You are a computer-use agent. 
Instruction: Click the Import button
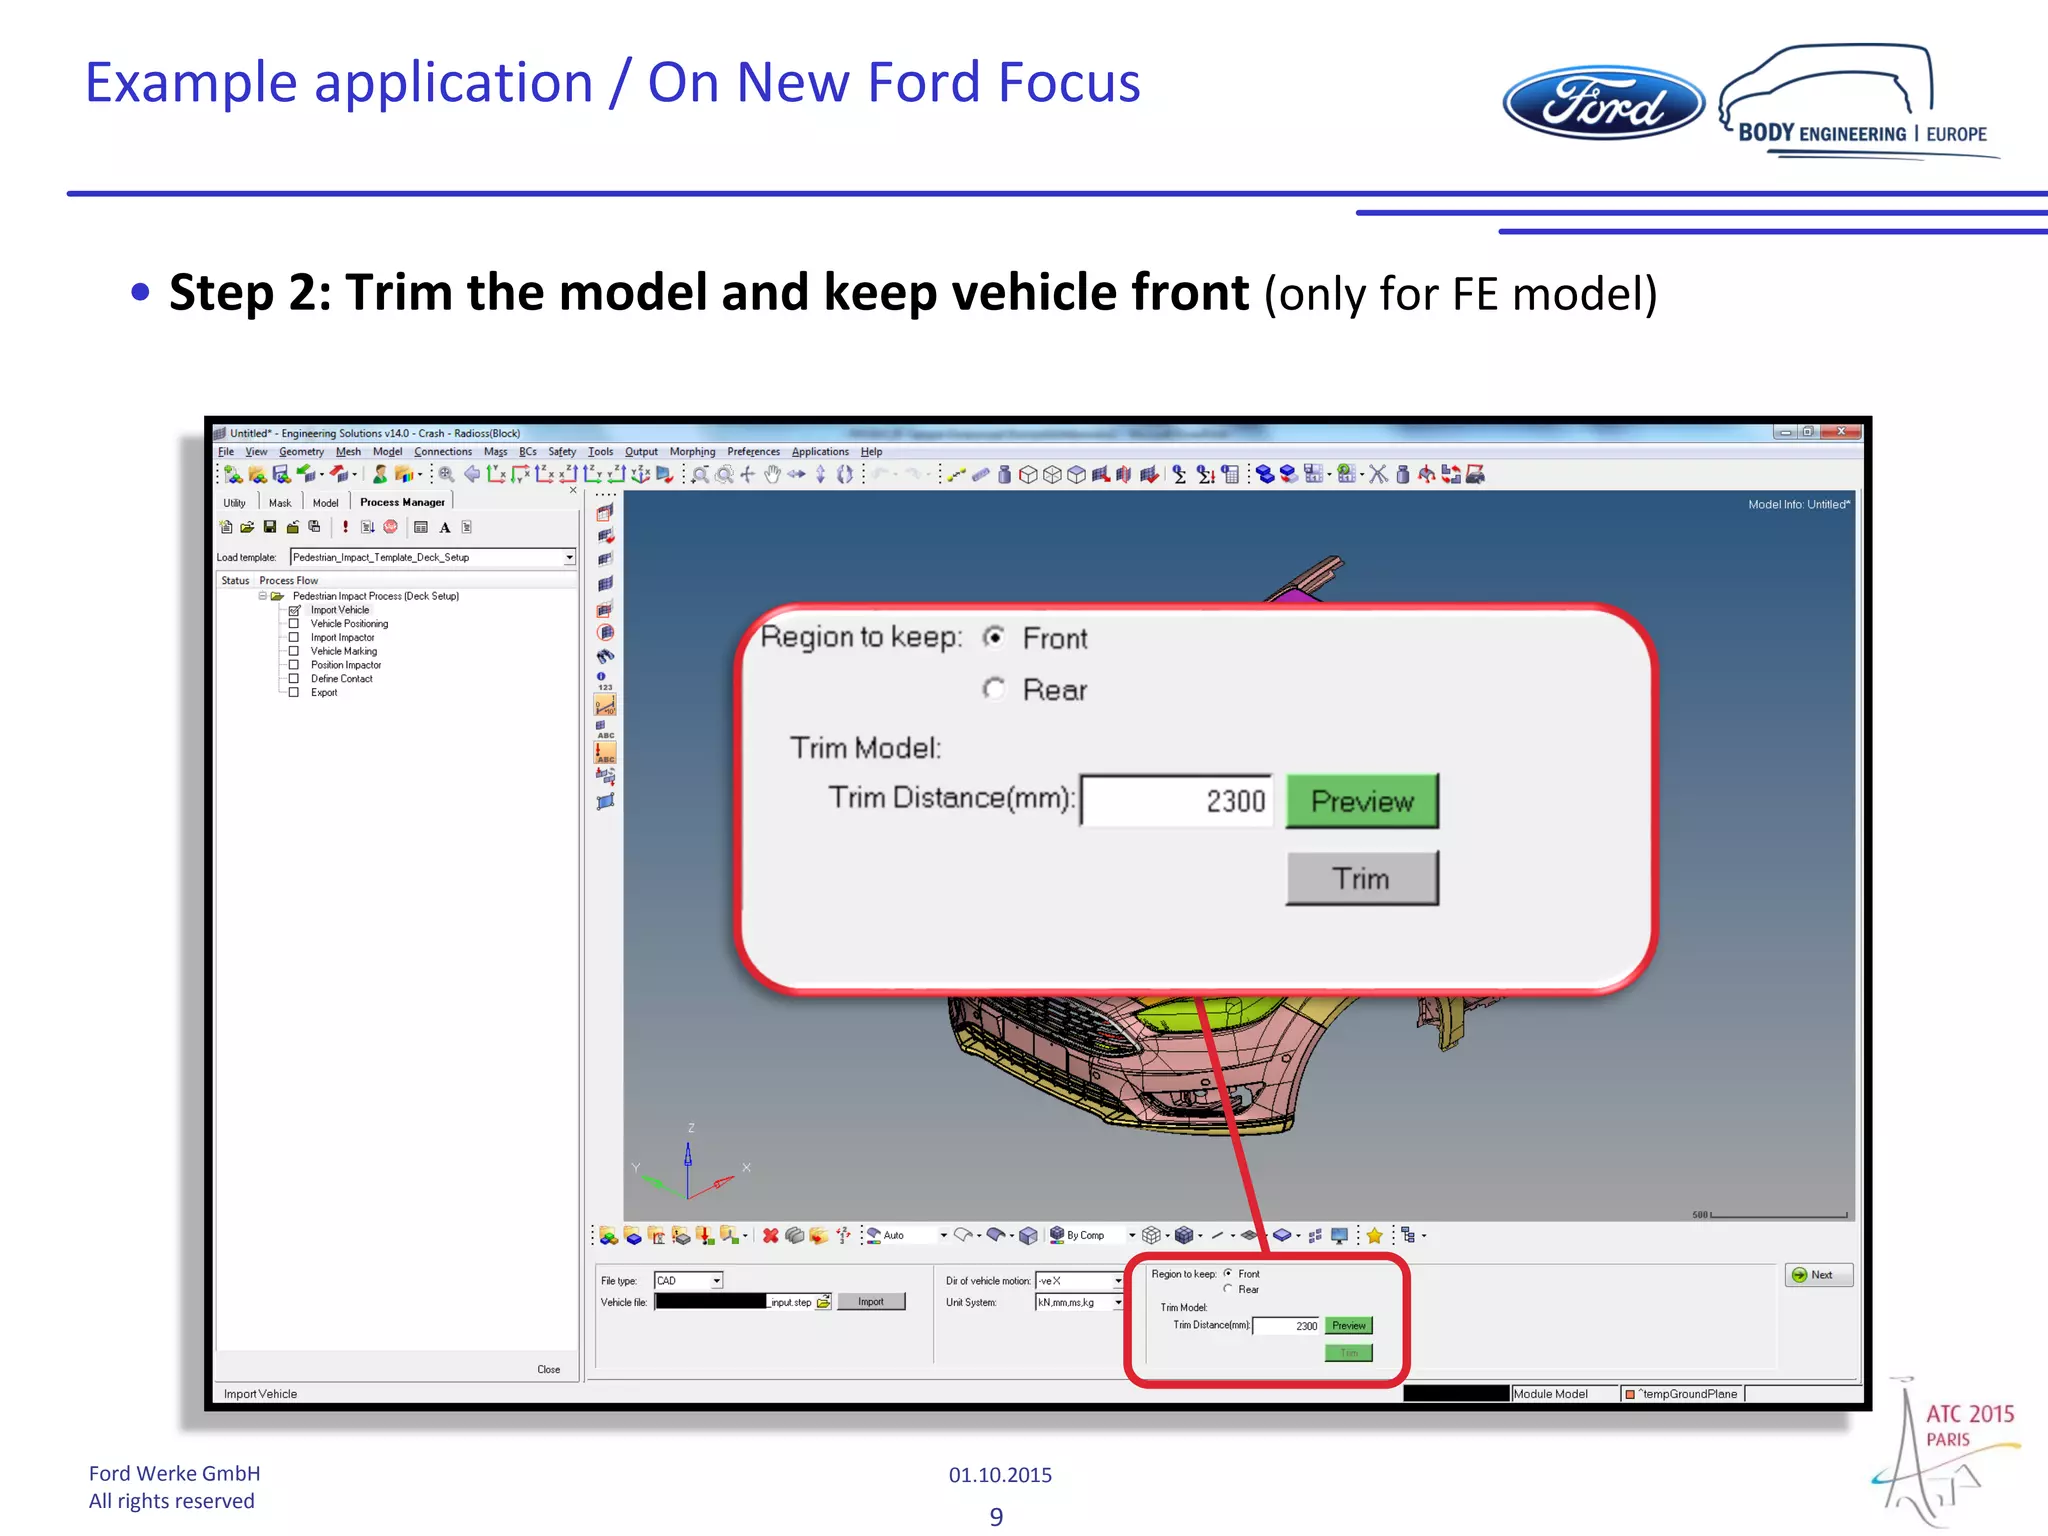[871, 1302]
